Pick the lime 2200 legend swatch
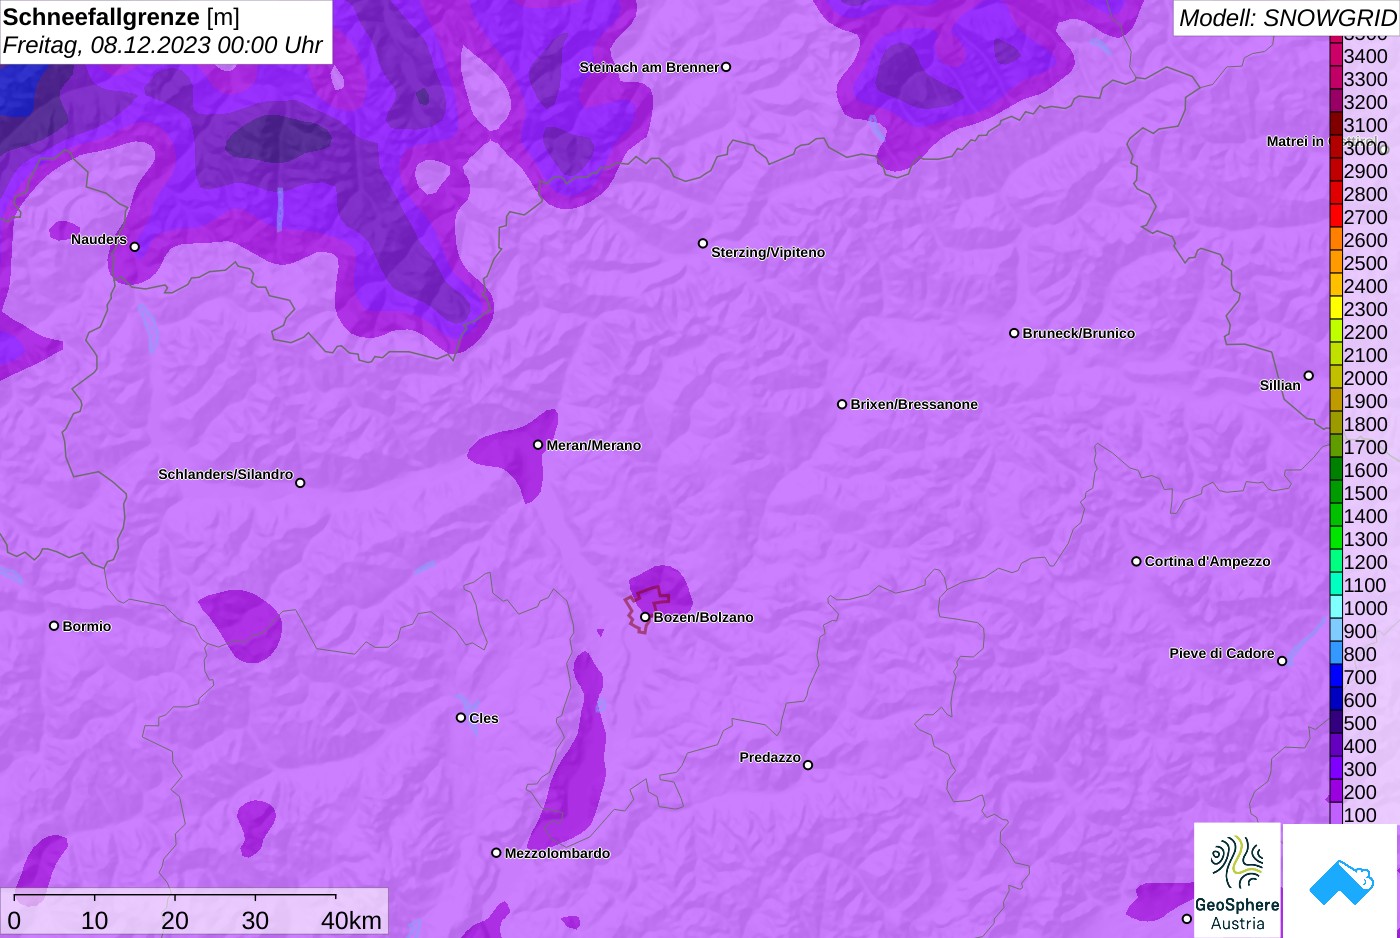This screenshot has height=938, width=1400. click(x=1336, y=332)
